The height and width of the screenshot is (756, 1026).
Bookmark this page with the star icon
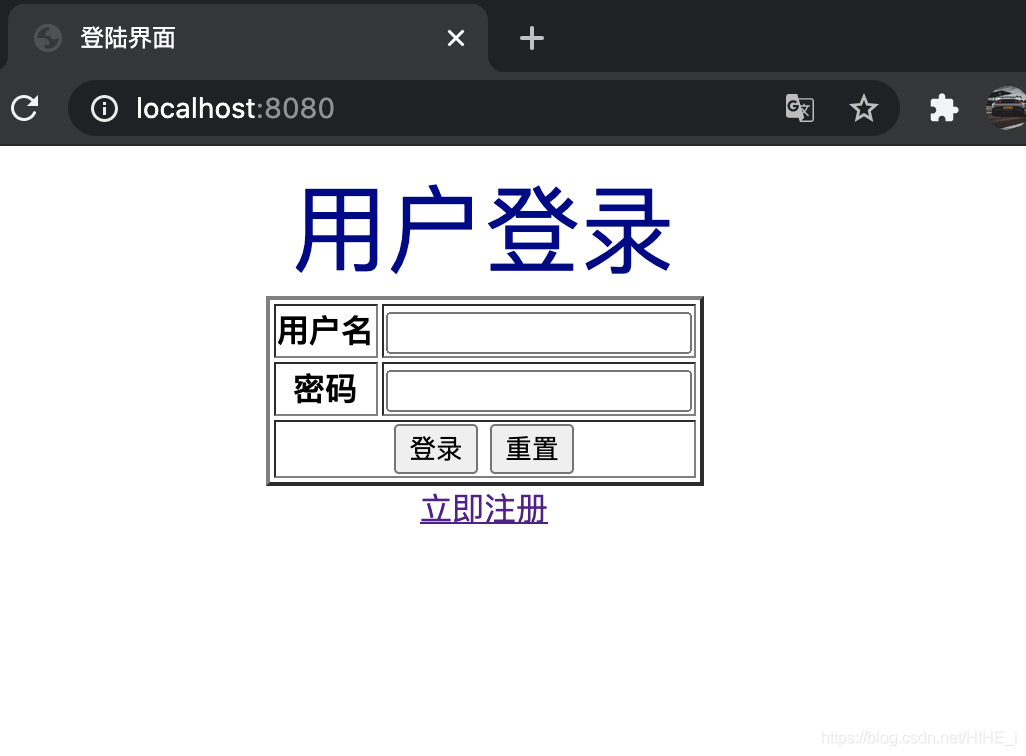pos(864,108)
